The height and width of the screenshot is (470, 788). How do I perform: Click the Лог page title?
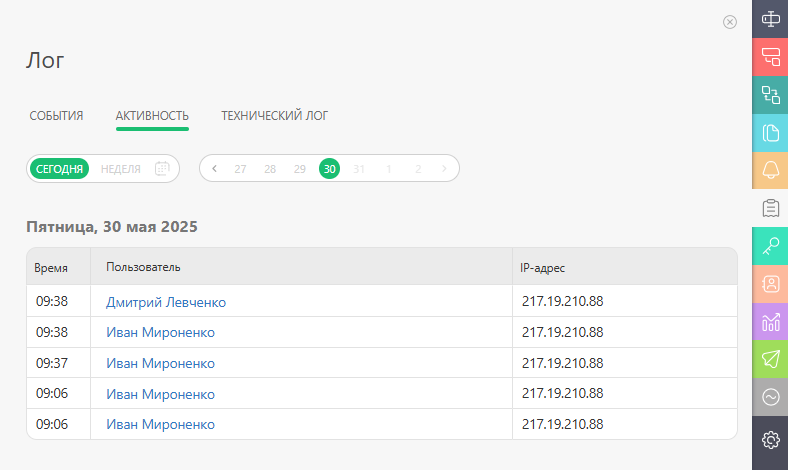pos(45,60)
